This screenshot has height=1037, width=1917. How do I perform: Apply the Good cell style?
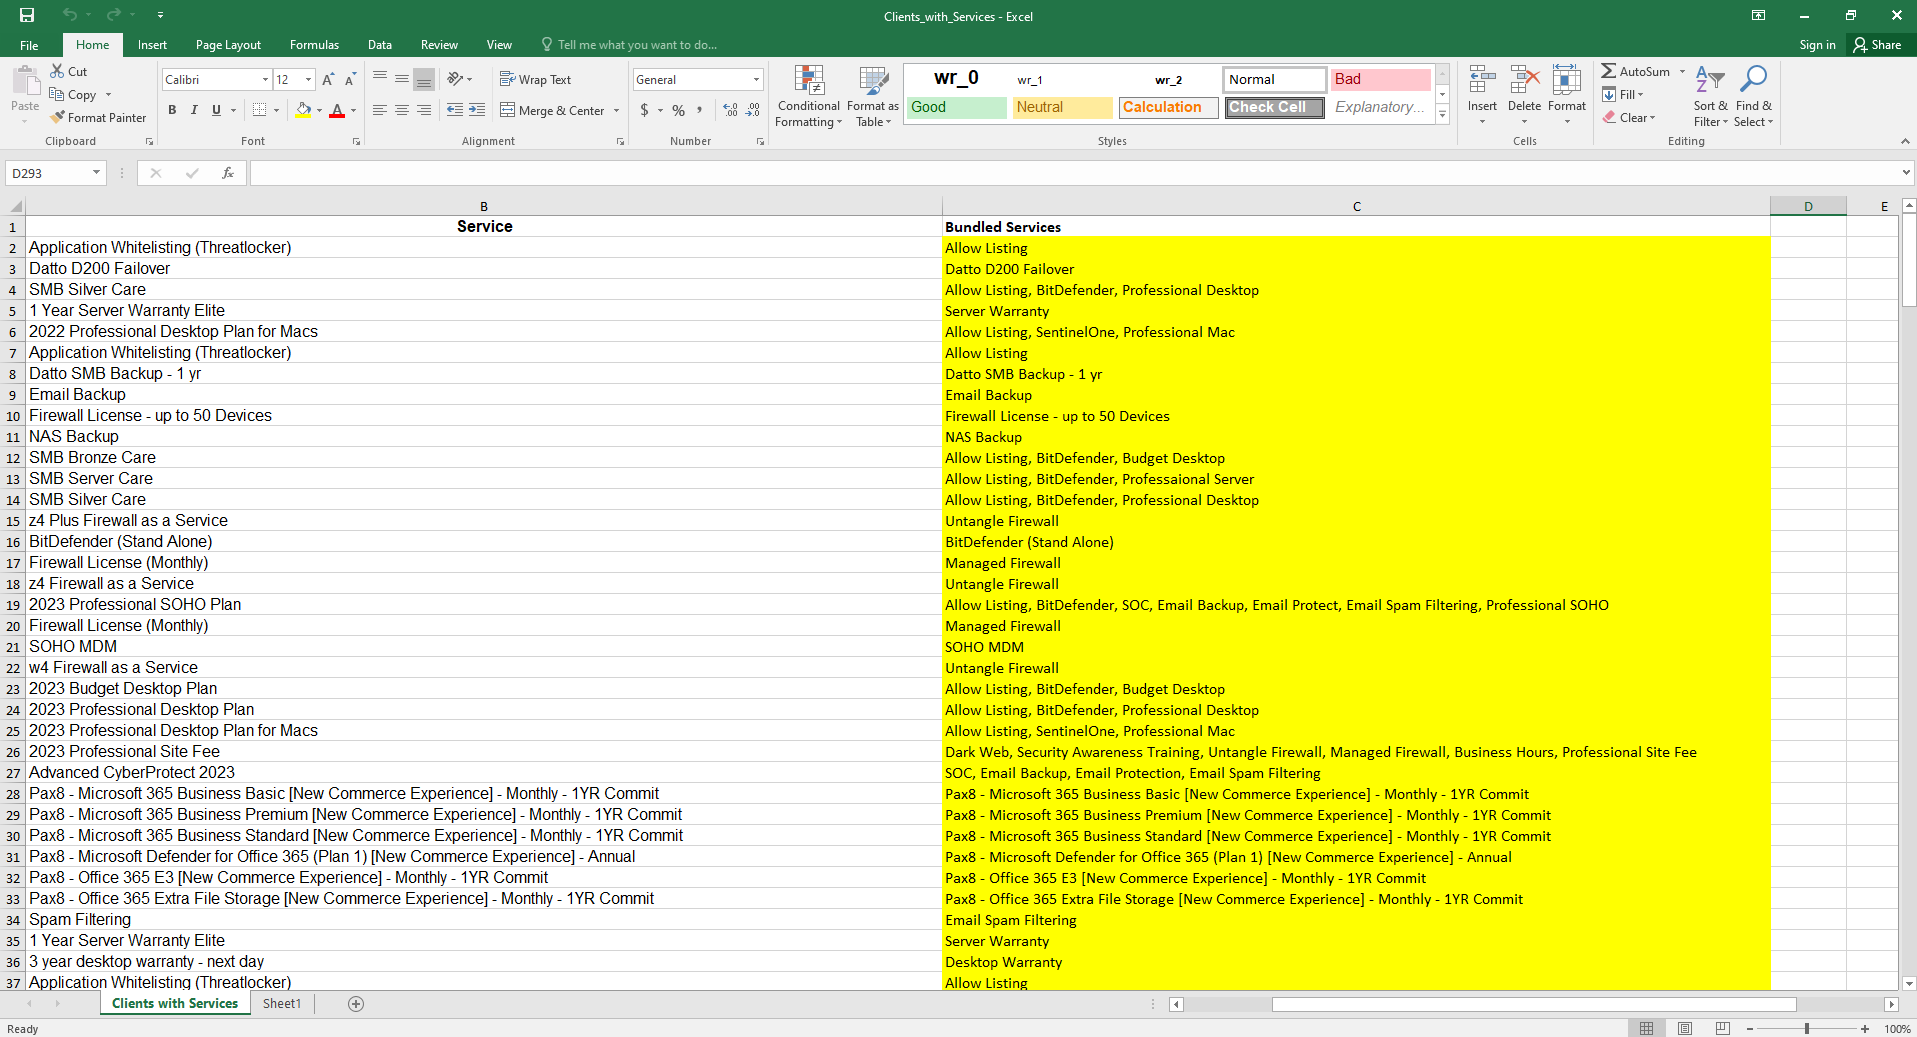coord(956,107)
